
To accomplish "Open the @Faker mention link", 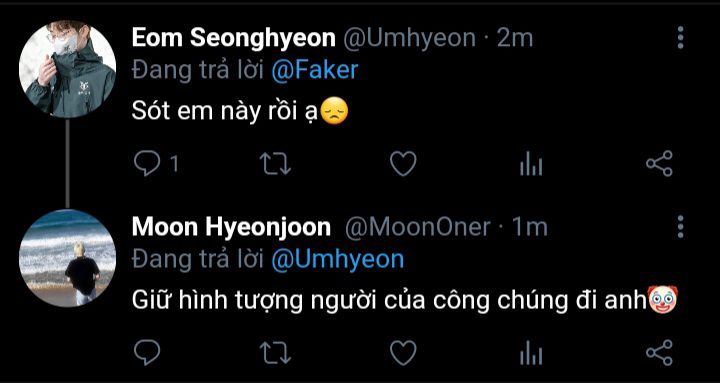I will 315,70.
